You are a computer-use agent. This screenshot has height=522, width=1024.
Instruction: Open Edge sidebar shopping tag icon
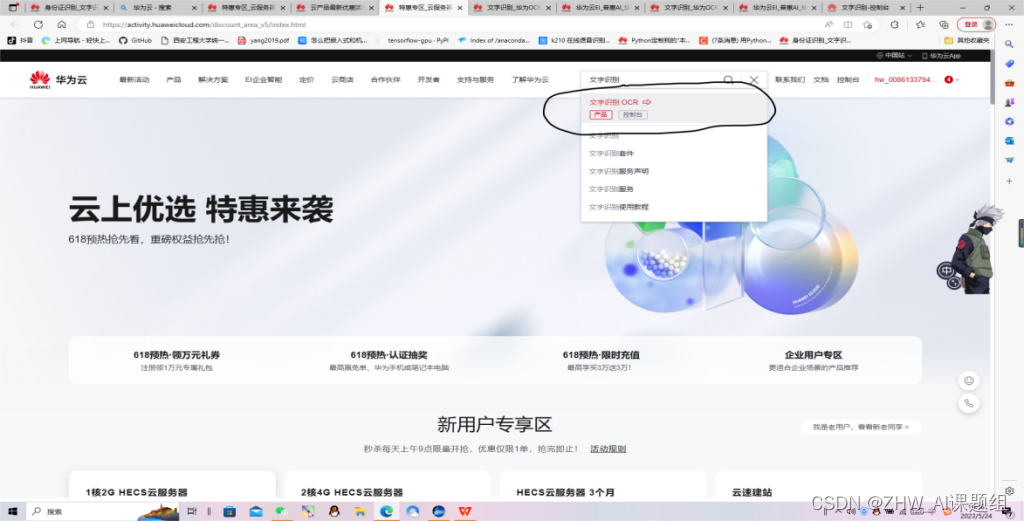(1010, 63)
